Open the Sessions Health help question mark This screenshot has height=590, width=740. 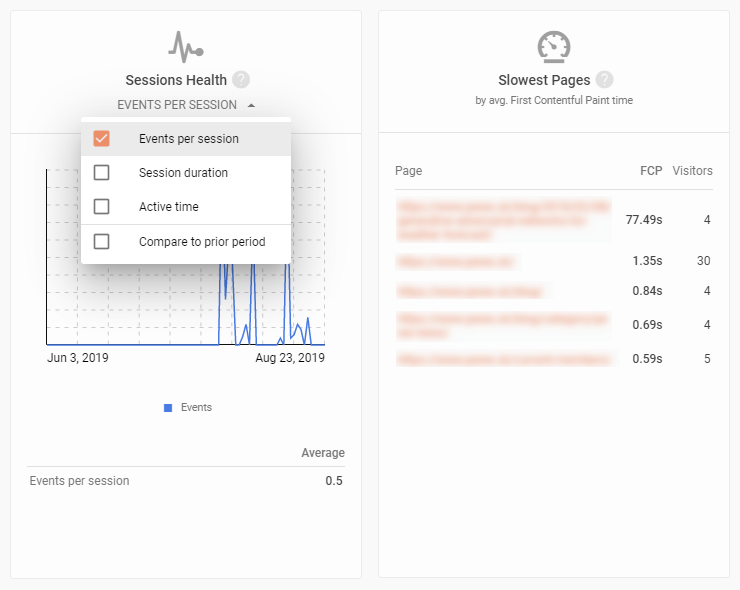(241, 80)
